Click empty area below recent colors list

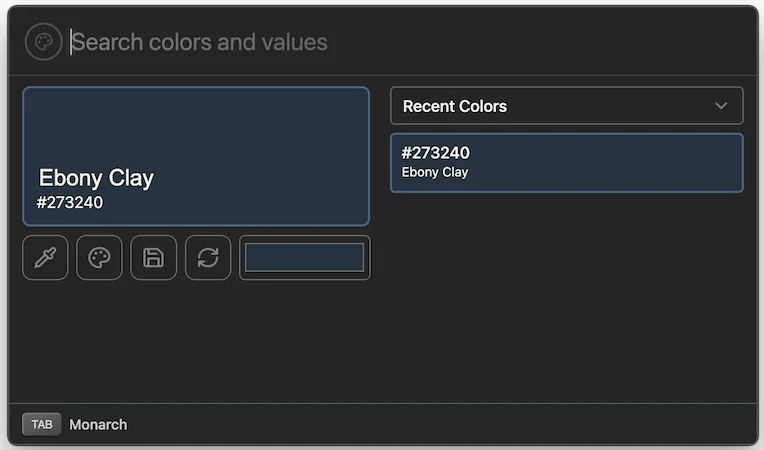(x=566, y=300)
